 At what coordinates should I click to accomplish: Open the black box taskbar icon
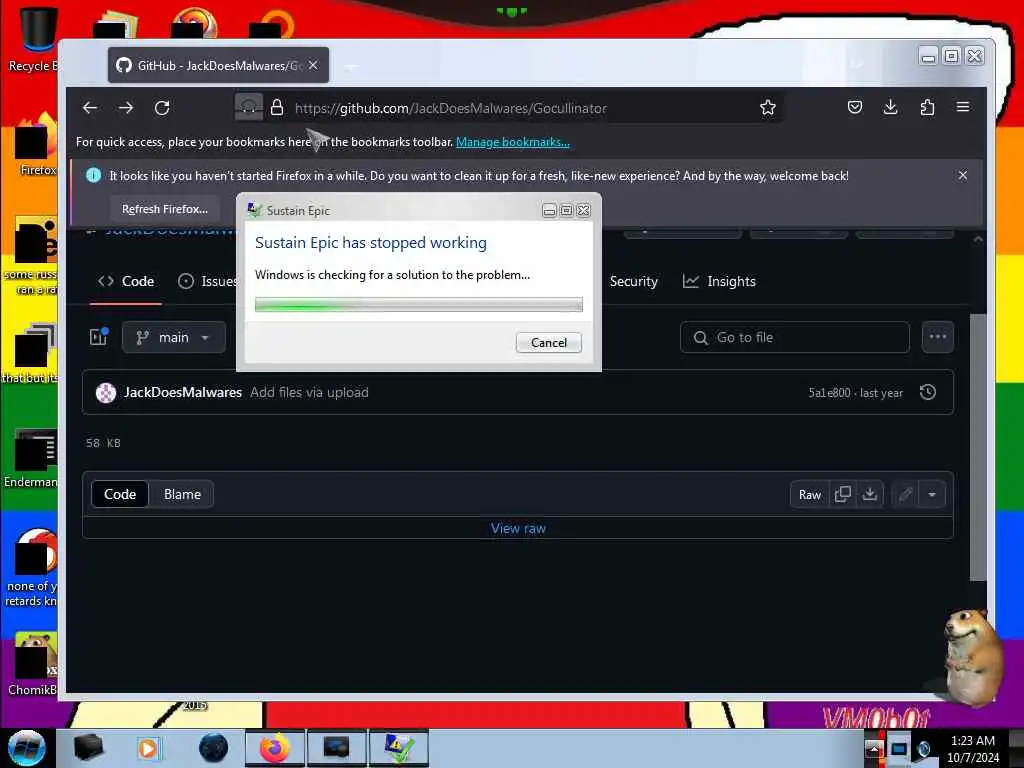pyautogui.click(x=89, y=748)
